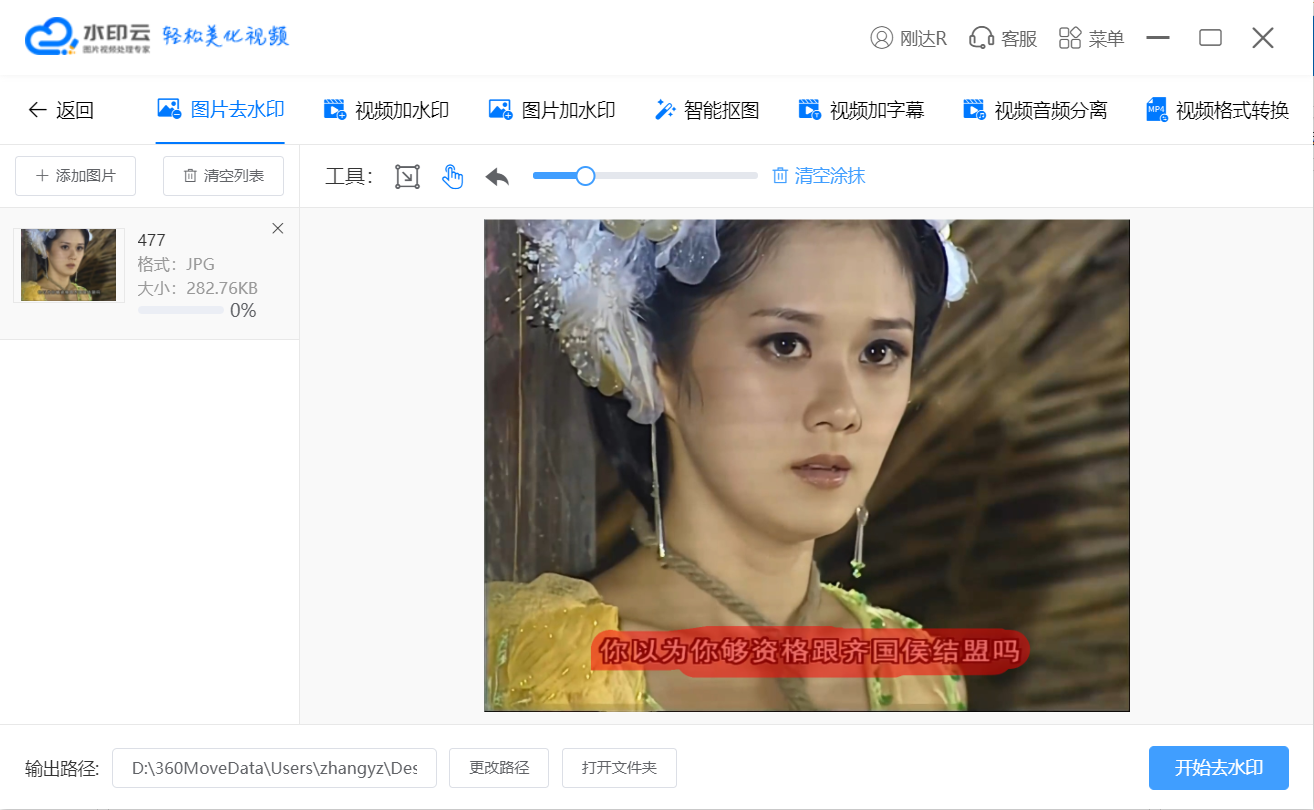The image size is (1314, 810).
Task: Click the 大小: 282.76KB text
Action: (x=197, y=288)
